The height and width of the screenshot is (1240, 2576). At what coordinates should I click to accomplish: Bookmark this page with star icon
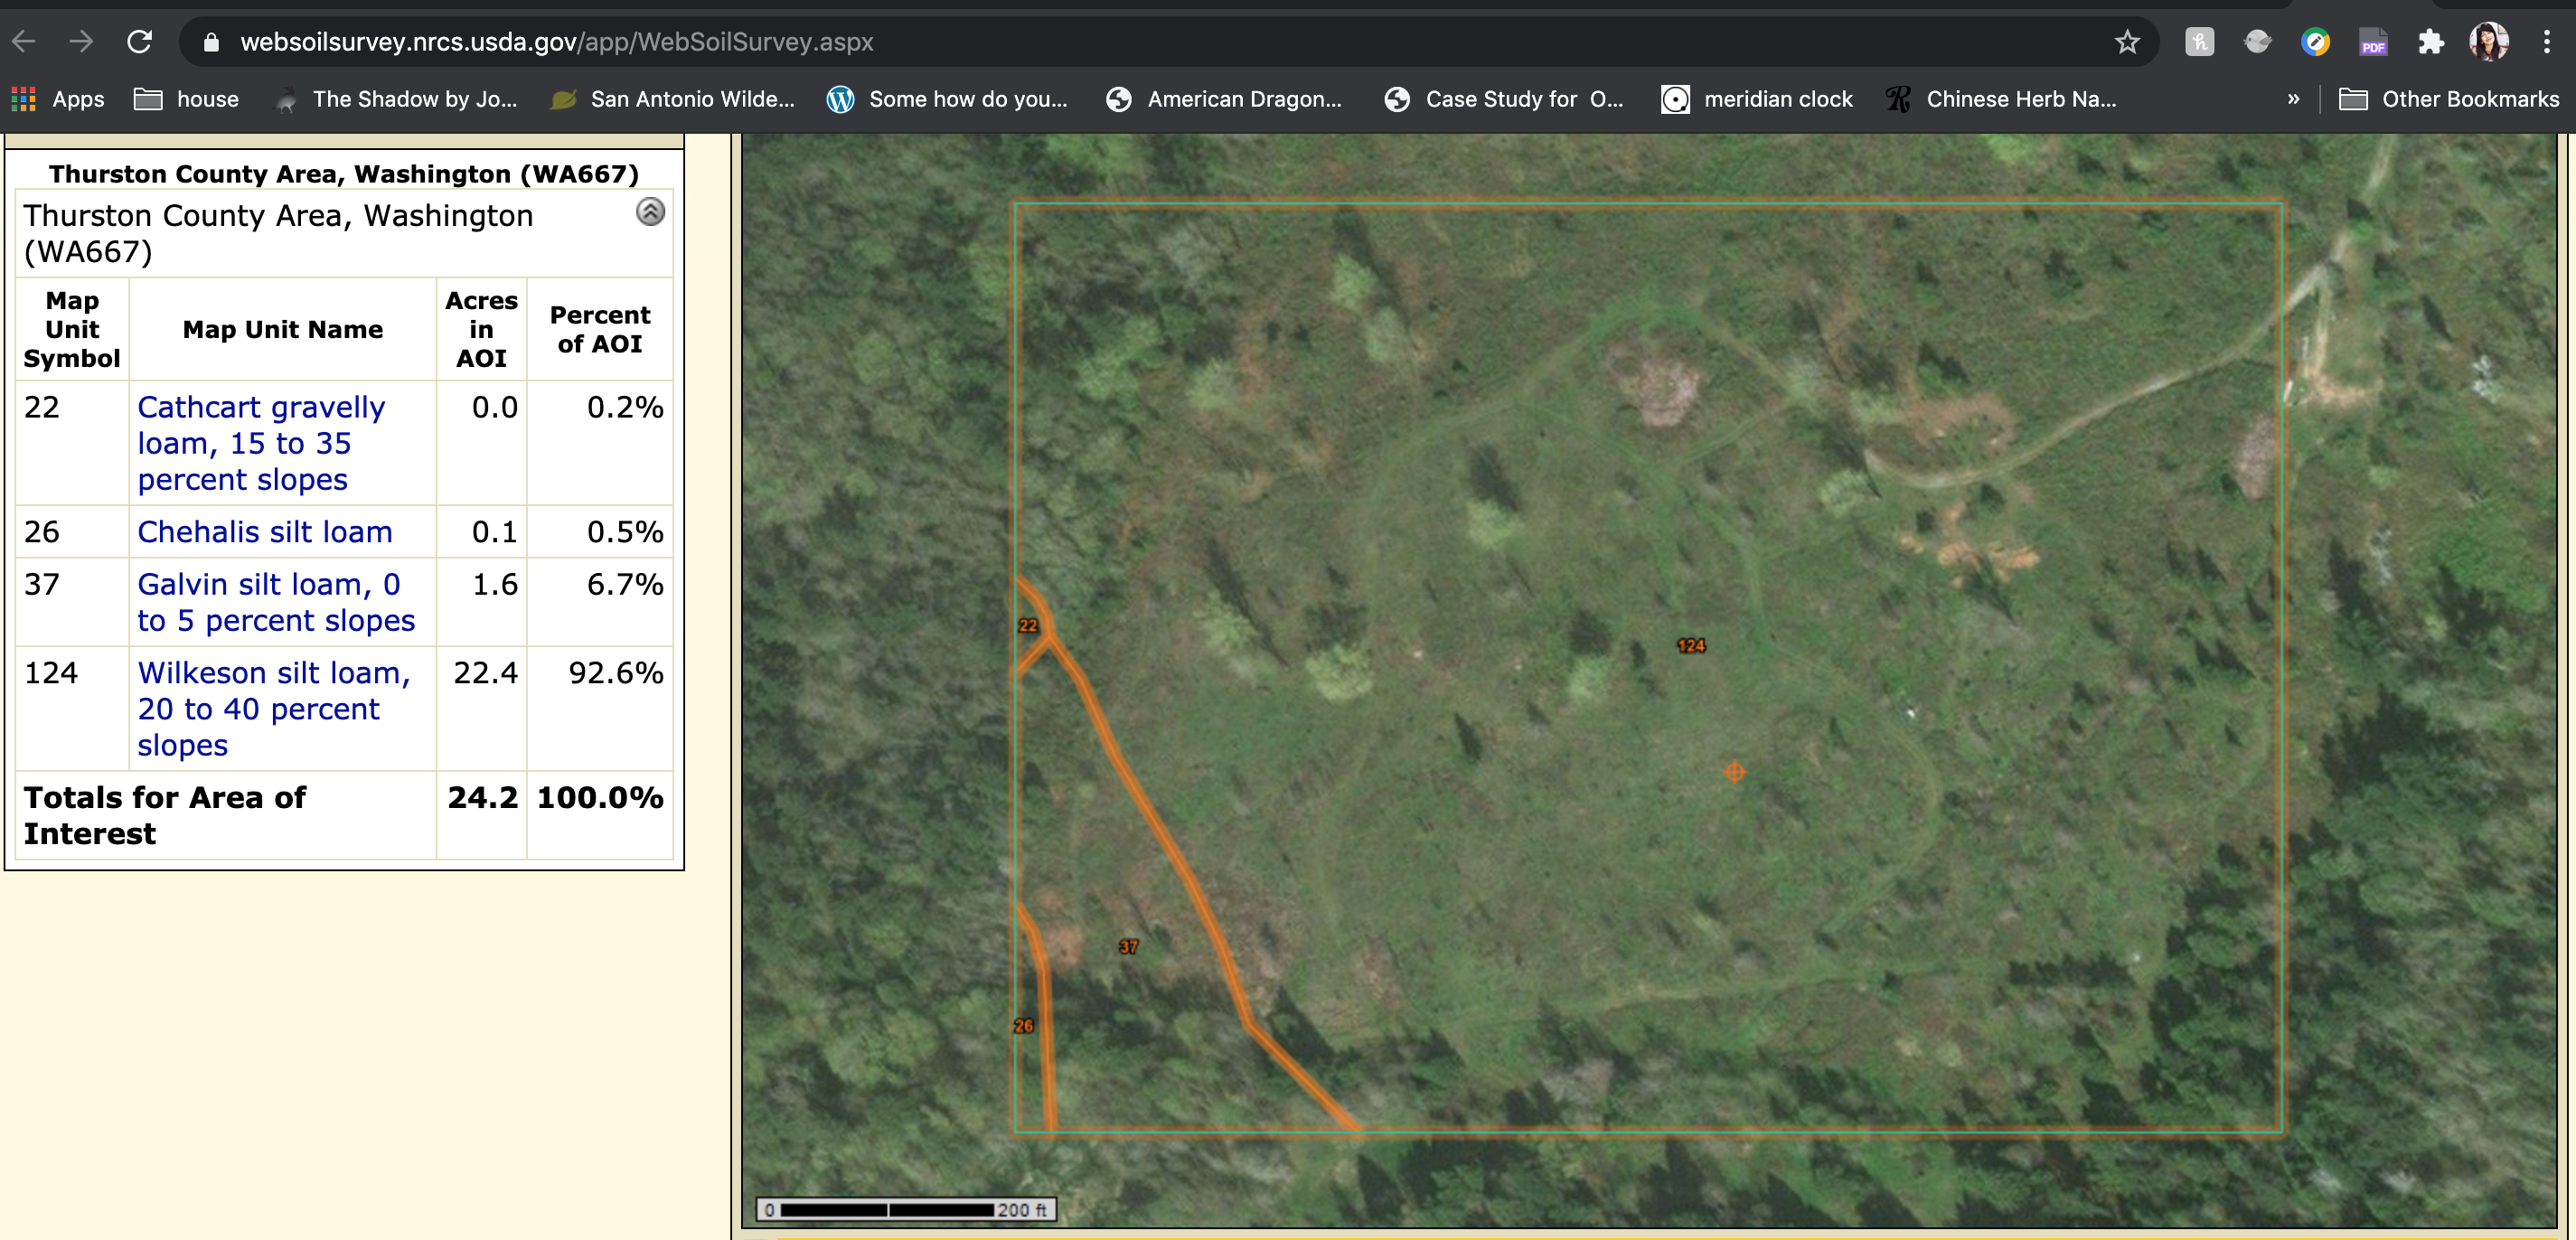point(2126,42)
